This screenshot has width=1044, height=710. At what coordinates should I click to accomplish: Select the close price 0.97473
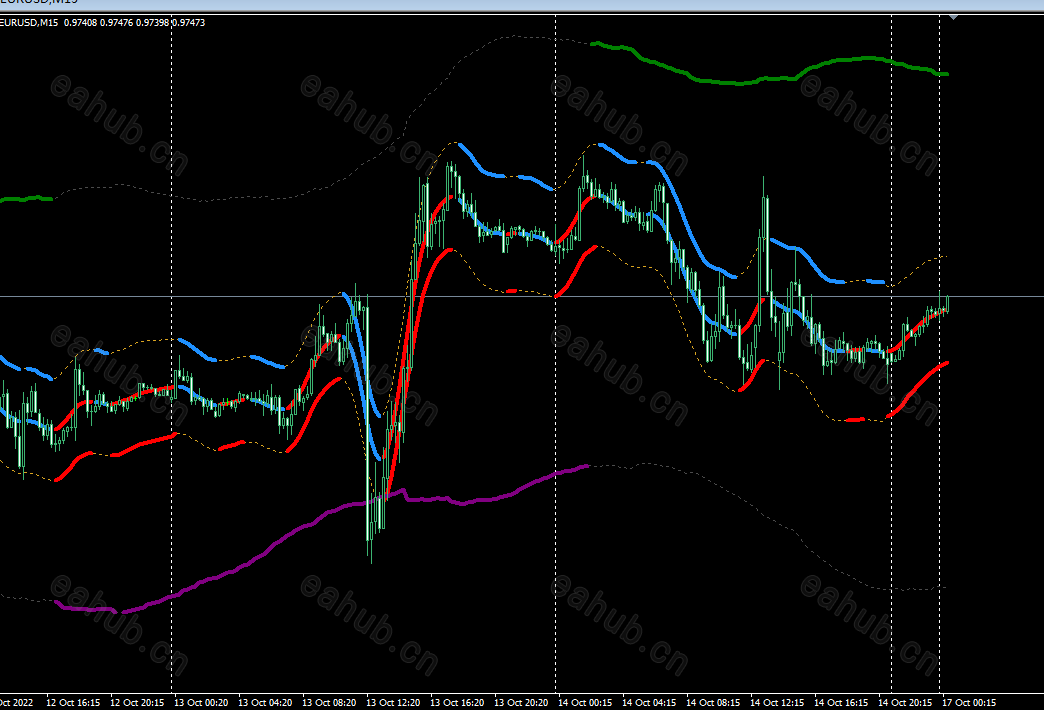[x=189, y=23]
